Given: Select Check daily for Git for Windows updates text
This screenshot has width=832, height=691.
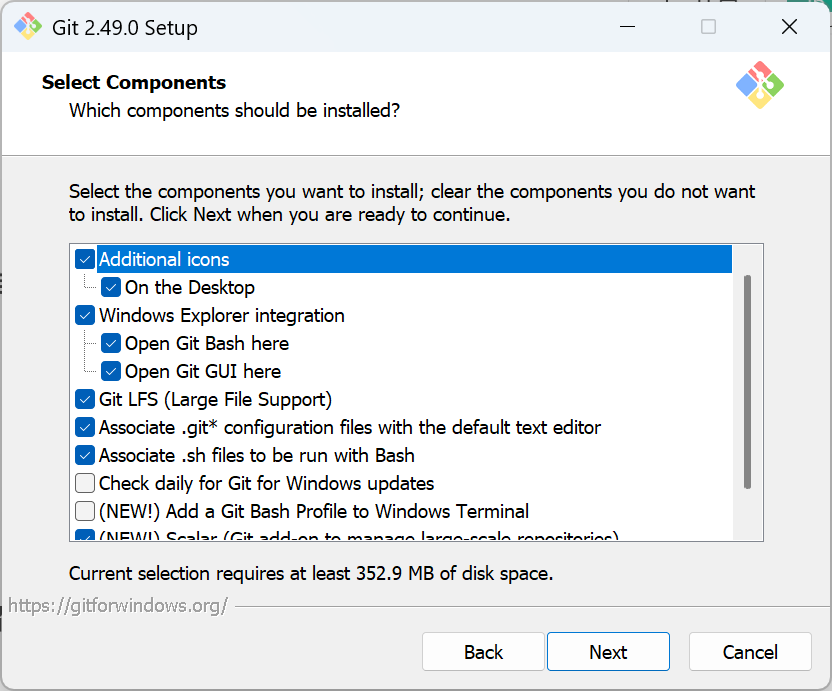Looking at the screenshot, I should click(x=266, y=483).
